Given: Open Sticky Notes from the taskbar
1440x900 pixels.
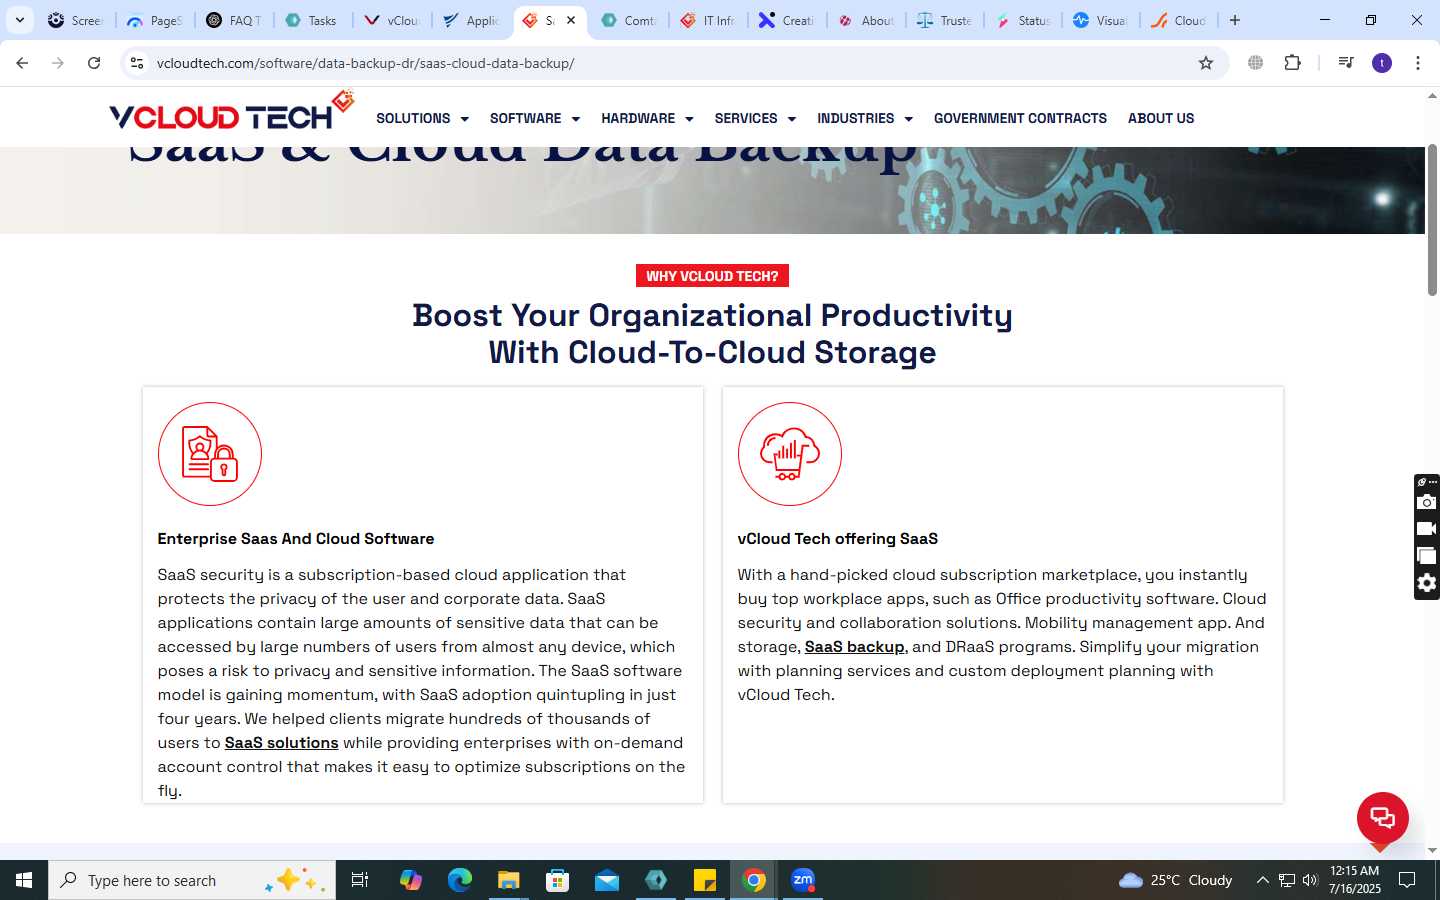Looking at the screenshot, I should tap(705, 880).
